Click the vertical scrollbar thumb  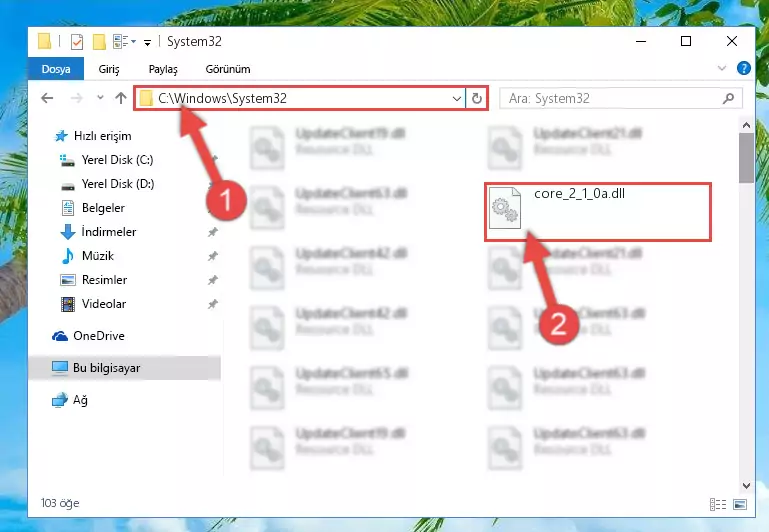pyautogui.click(x=746, y=158)
